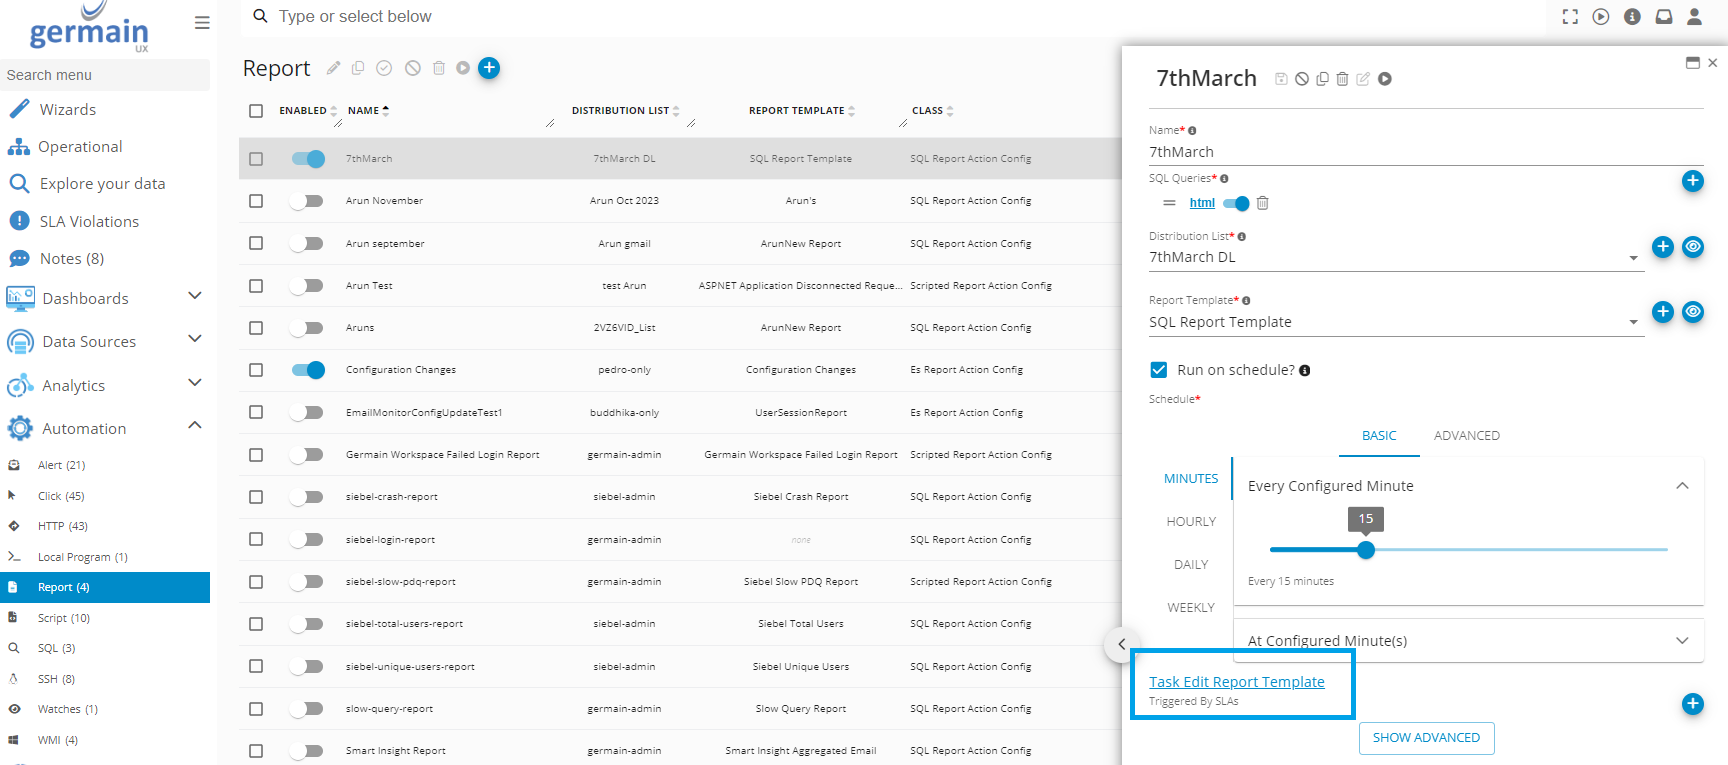Click the minutes slider handle at 15
The image size is (1728, 765).
[x=1366, y=550]
